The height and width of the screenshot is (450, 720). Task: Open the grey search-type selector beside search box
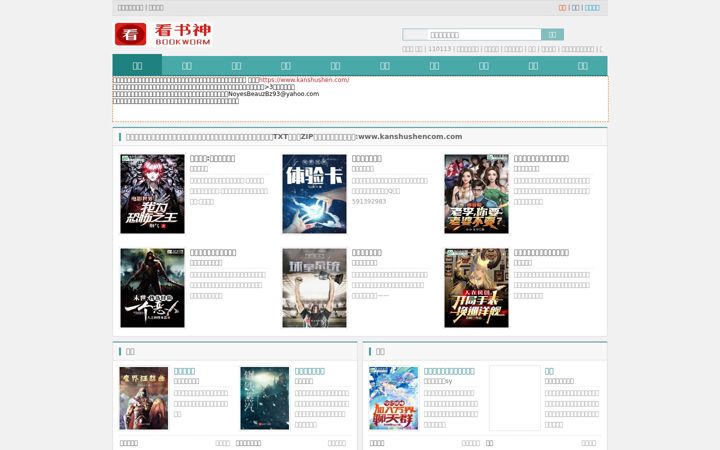click(415, 34)
